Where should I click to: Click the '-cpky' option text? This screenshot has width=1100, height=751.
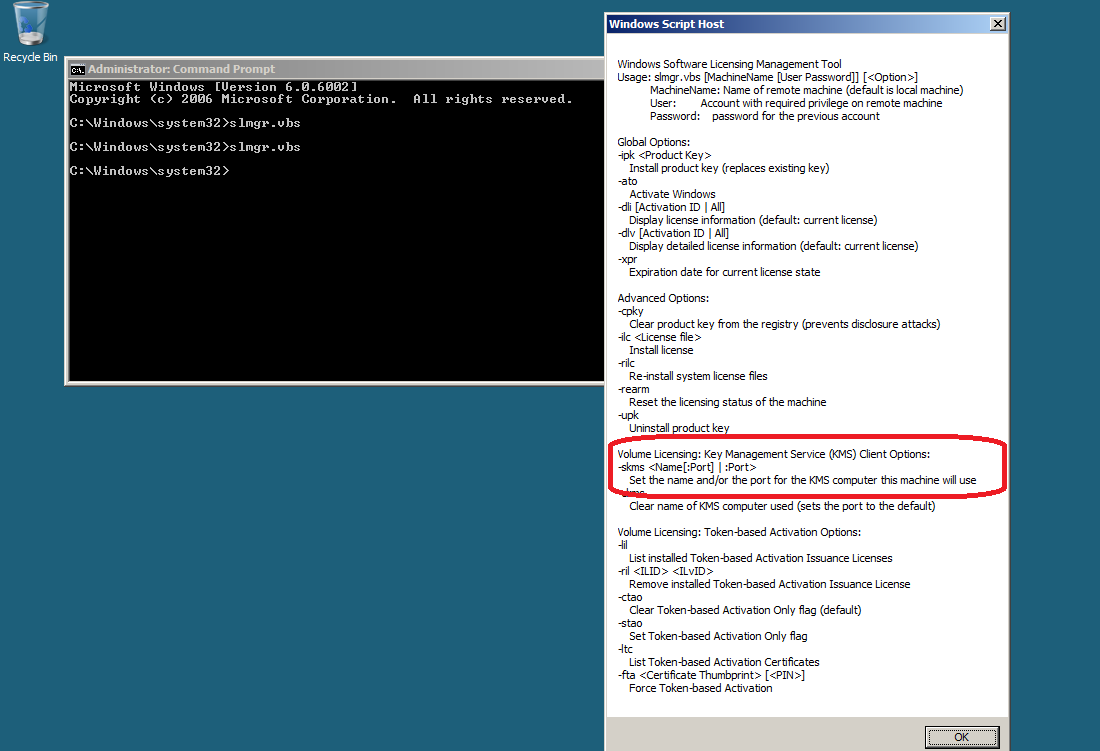630,311
